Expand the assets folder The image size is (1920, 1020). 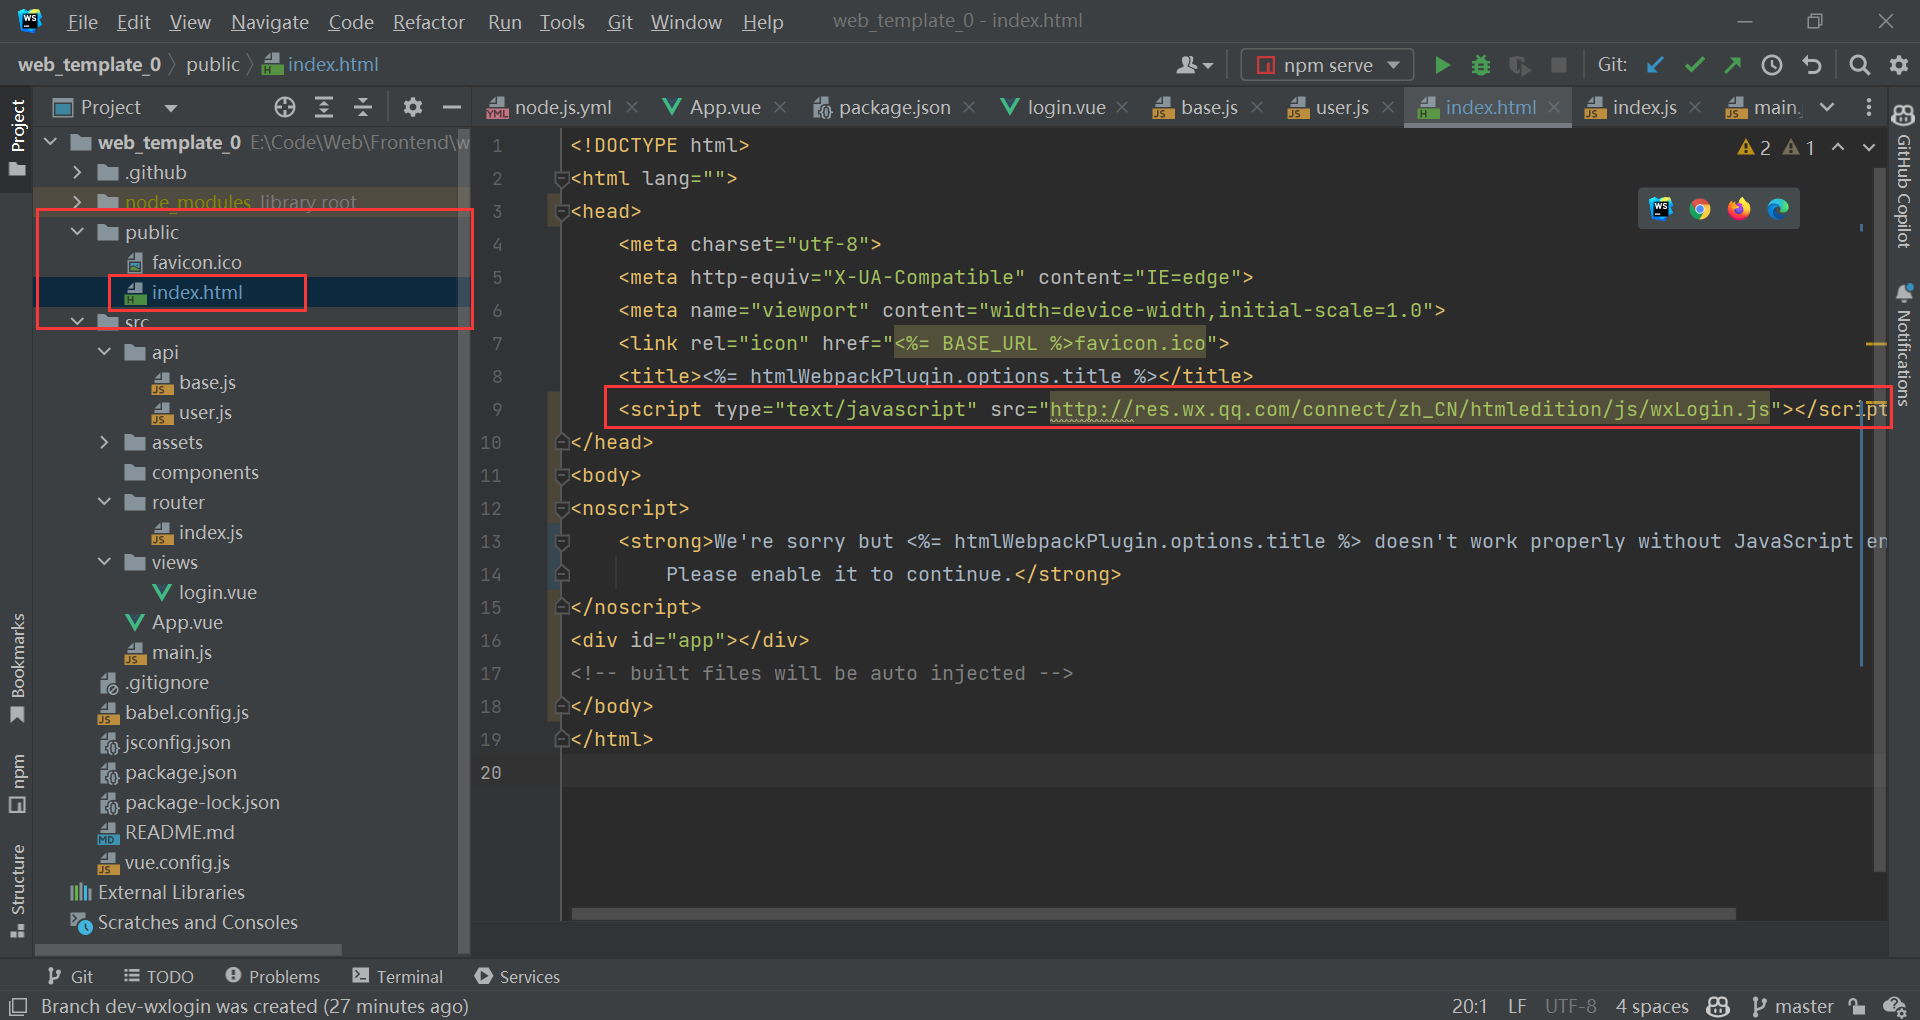104,442
